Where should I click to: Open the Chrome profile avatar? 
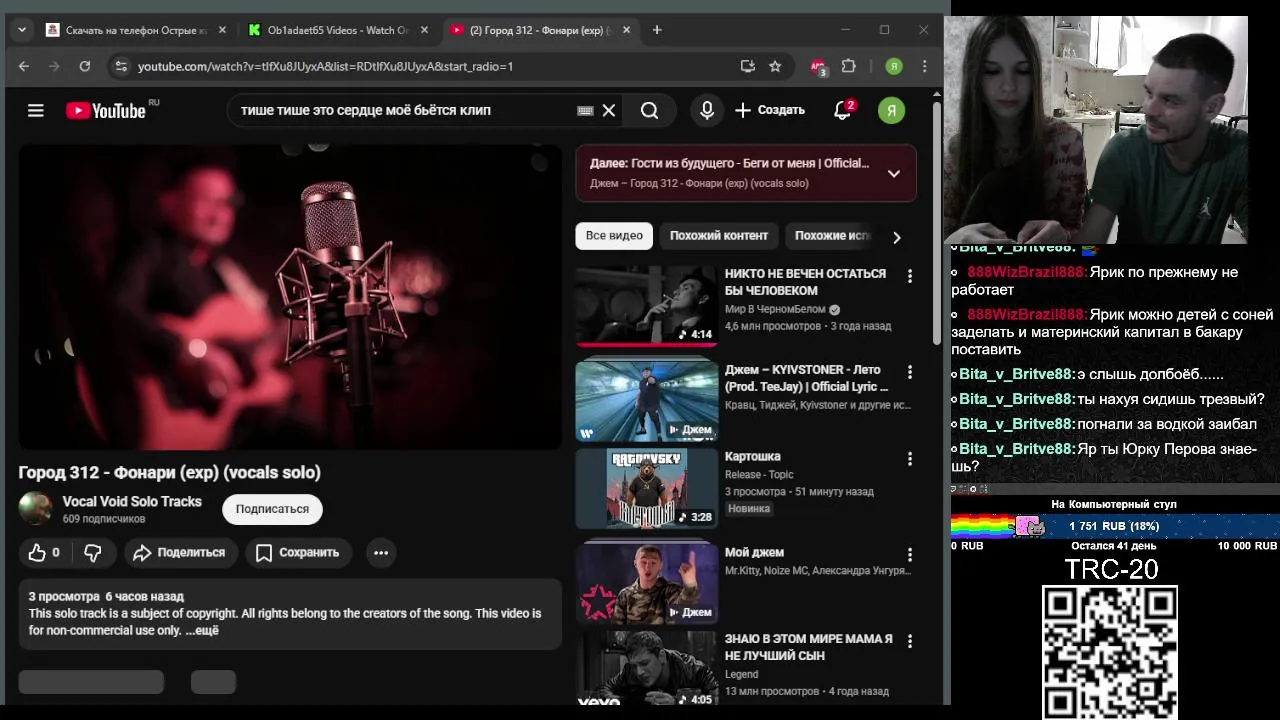pos(894,66)
